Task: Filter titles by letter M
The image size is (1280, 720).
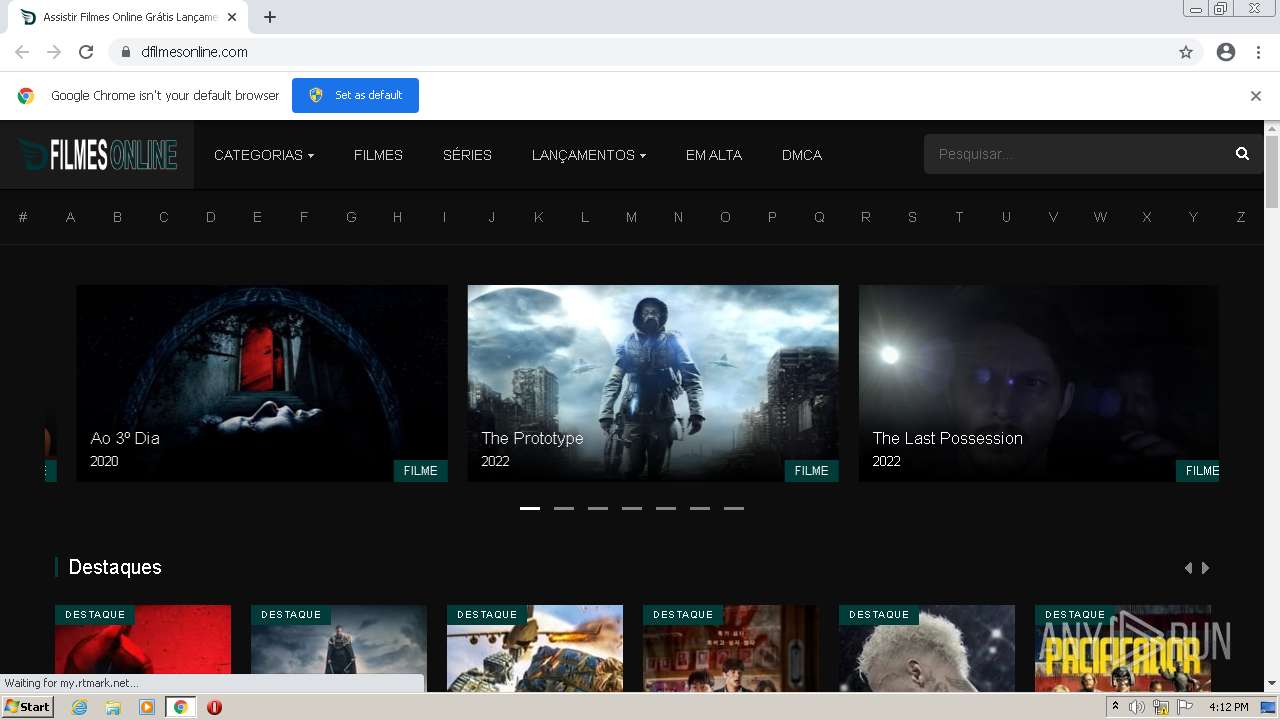Action: point(631,217)
